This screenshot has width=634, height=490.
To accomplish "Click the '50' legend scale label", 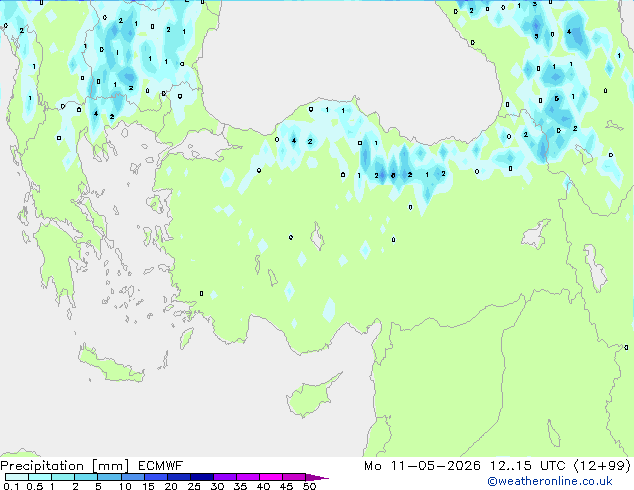I will point(309,486).
